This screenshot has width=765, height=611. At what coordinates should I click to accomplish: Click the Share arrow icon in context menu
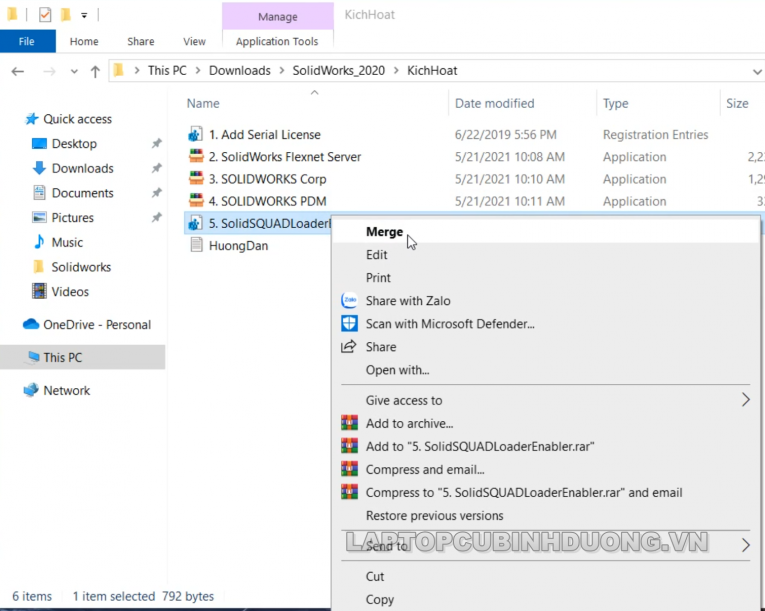(x=349, y=346)
